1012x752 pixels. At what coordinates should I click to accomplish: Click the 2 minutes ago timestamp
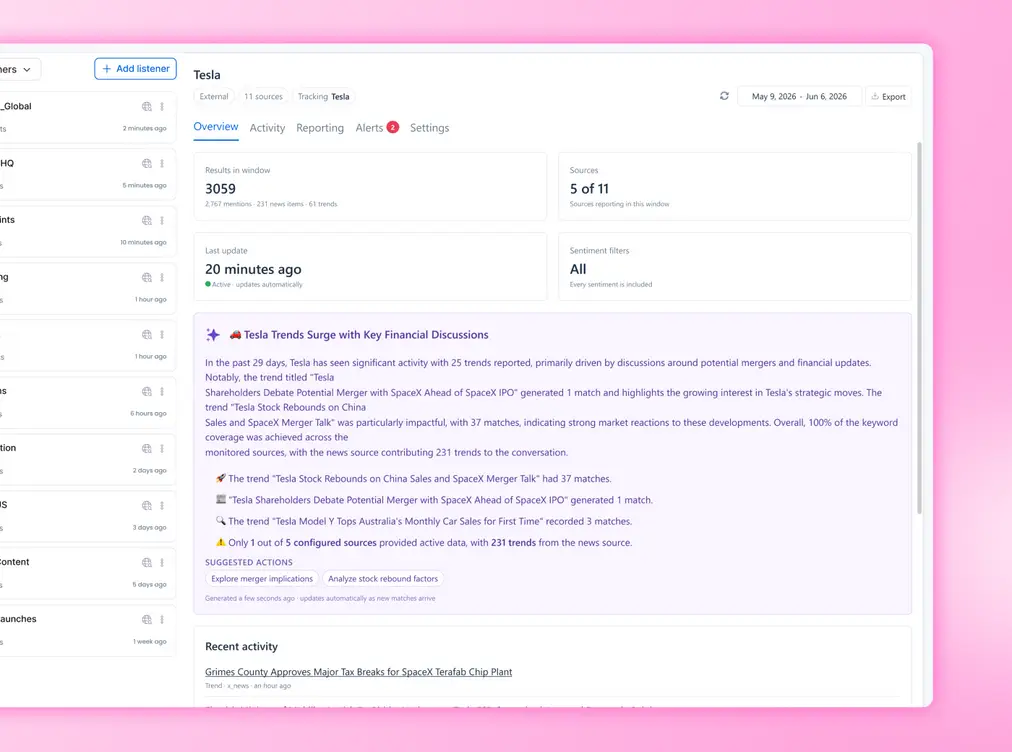(x=145, y=128)
